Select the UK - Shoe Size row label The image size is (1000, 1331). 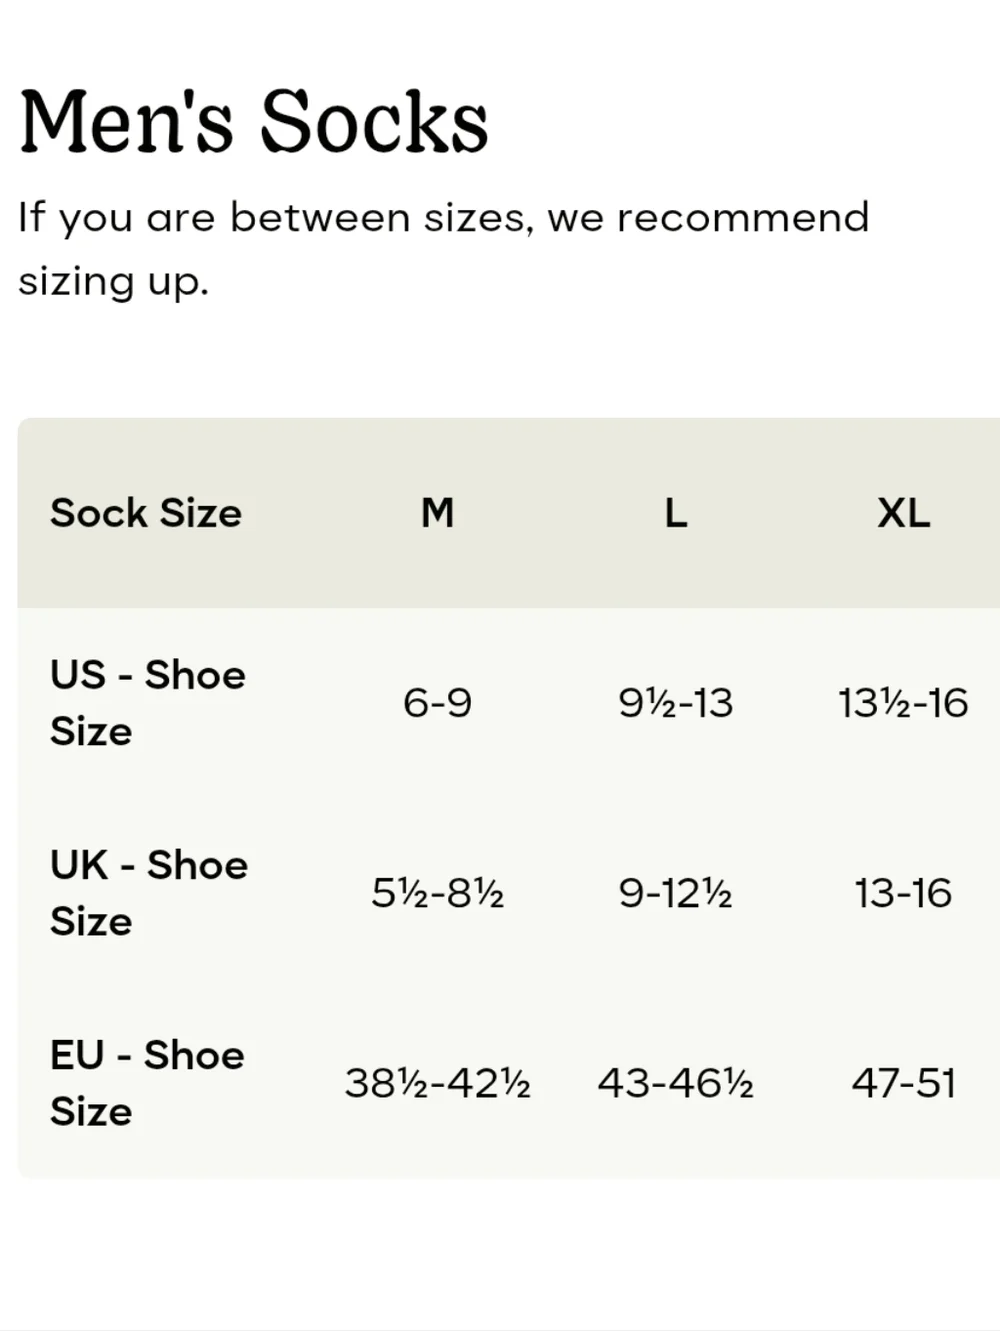click(149, 893)
